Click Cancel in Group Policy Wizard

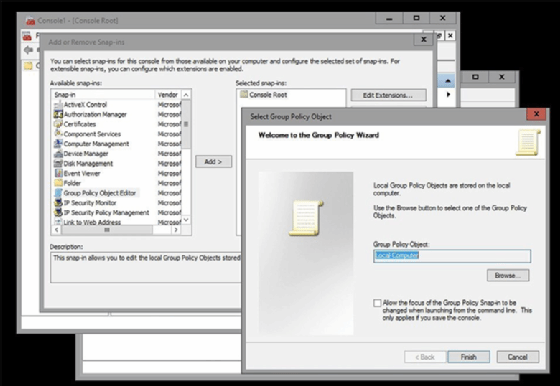pos(518,357)
